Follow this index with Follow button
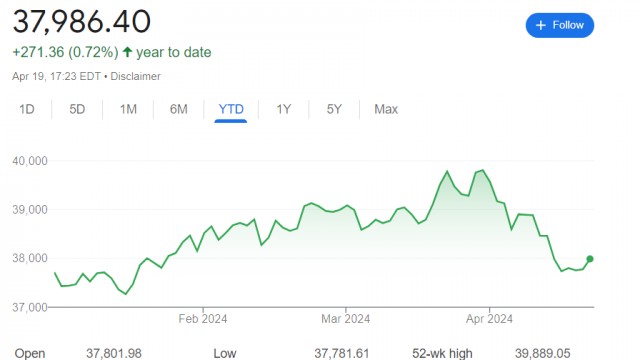 coord(560,25)
